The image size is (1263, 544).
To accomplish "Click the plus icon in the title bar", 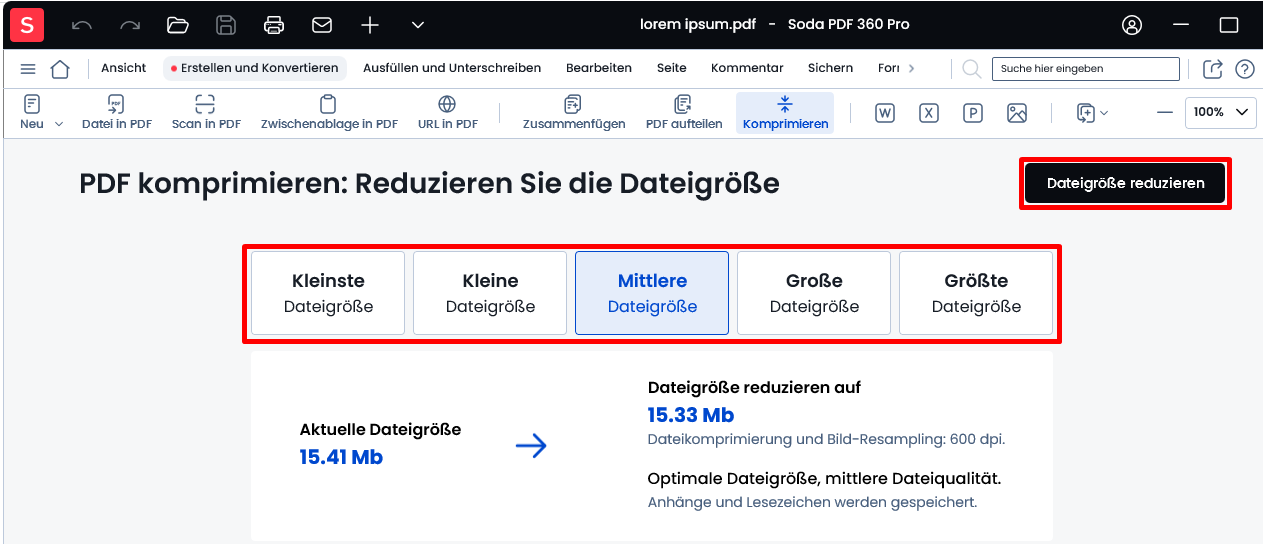I will pyautogui.click(x=370, y=25).
